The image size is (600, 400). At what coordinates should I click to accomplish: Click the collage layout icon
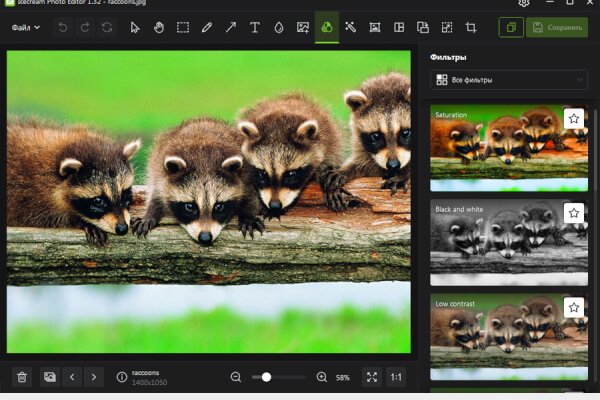(x=399, y=28)
